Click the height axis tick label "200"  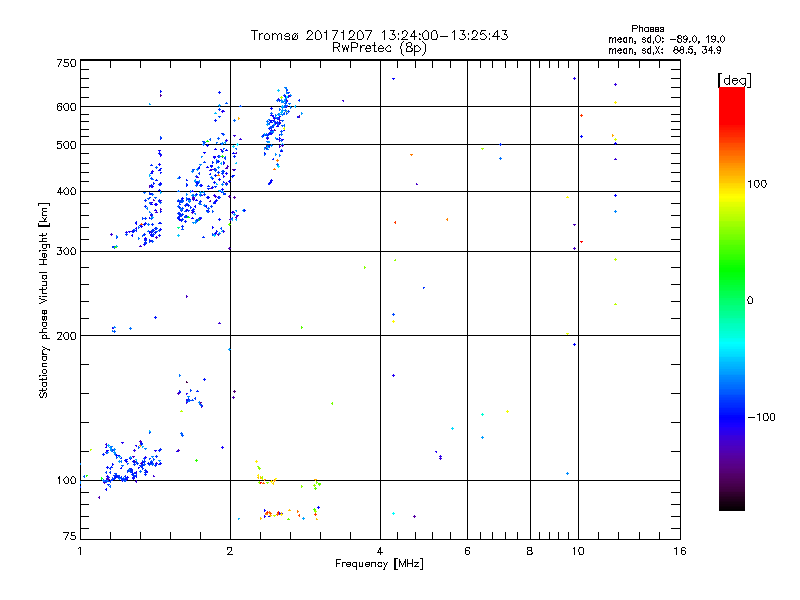[66, 336]
